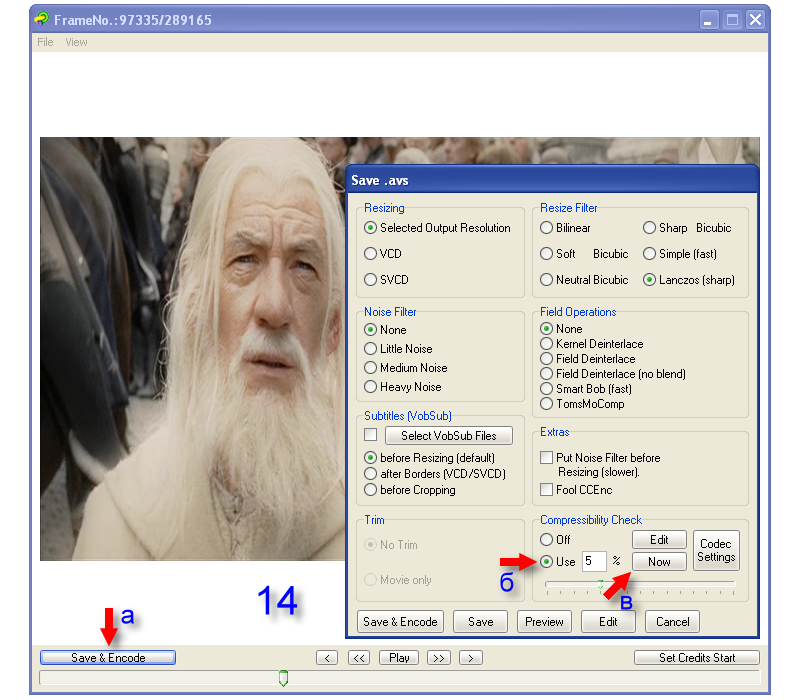Step back one frame with the < button
This screenshot has height=700, width=800.
coord(327,658)
